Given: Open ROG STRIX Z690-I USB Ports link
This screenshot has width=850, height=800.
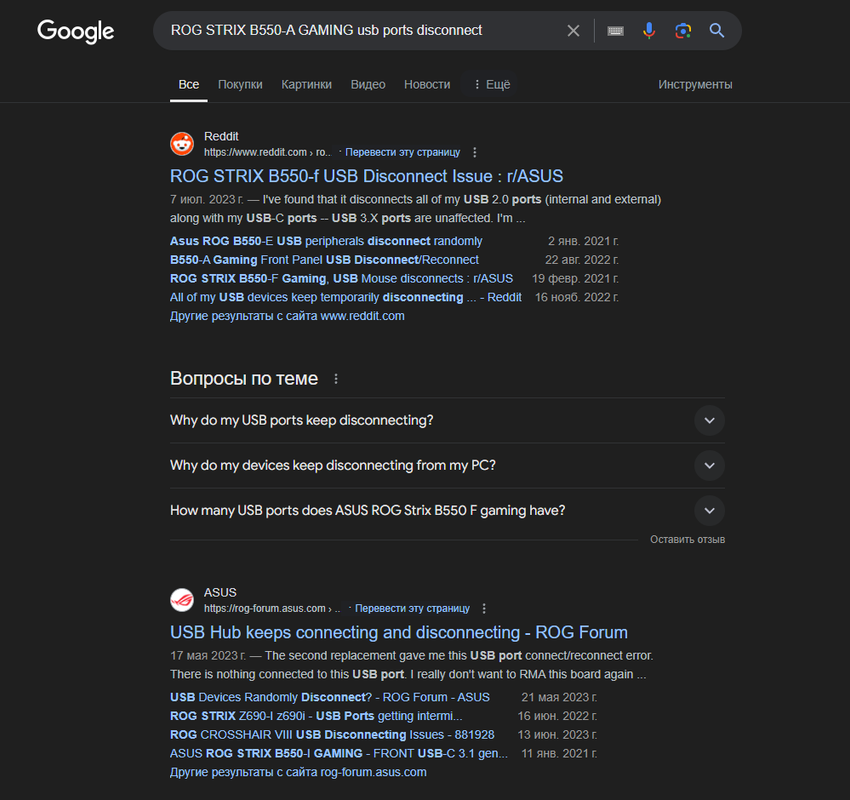Looking at the screenshot, I should pyautogui.click(x=316, y=716).
